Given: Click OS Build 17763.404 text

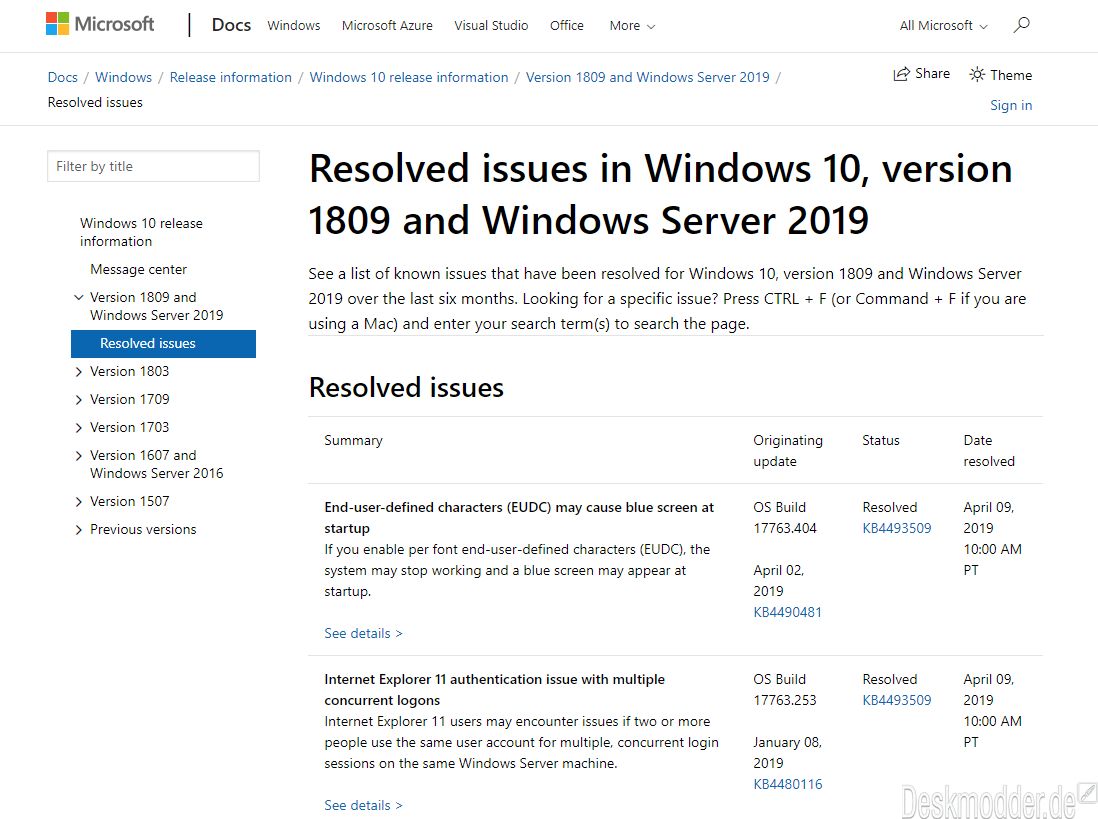Looking at the screenshot, I should tap(785, 518).
